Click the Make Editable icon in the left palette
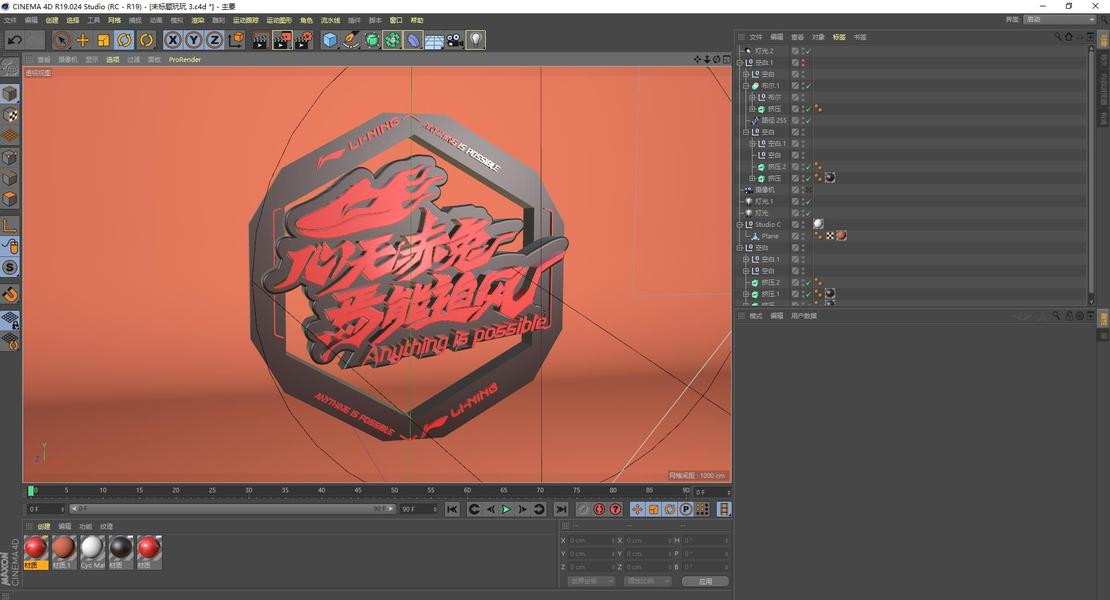 tap(9, 68)
